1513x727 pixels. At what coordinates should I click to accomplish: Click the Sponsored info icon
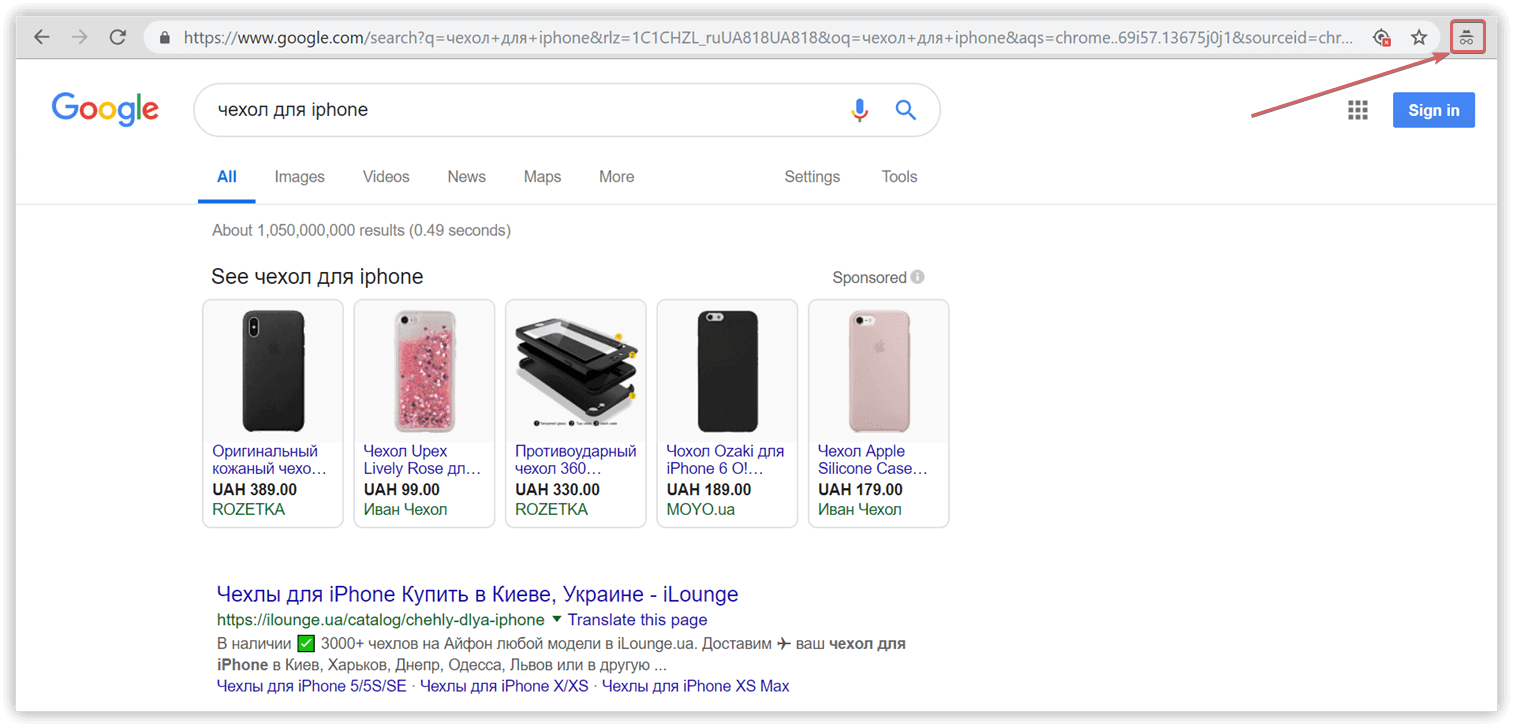point(918,277)
